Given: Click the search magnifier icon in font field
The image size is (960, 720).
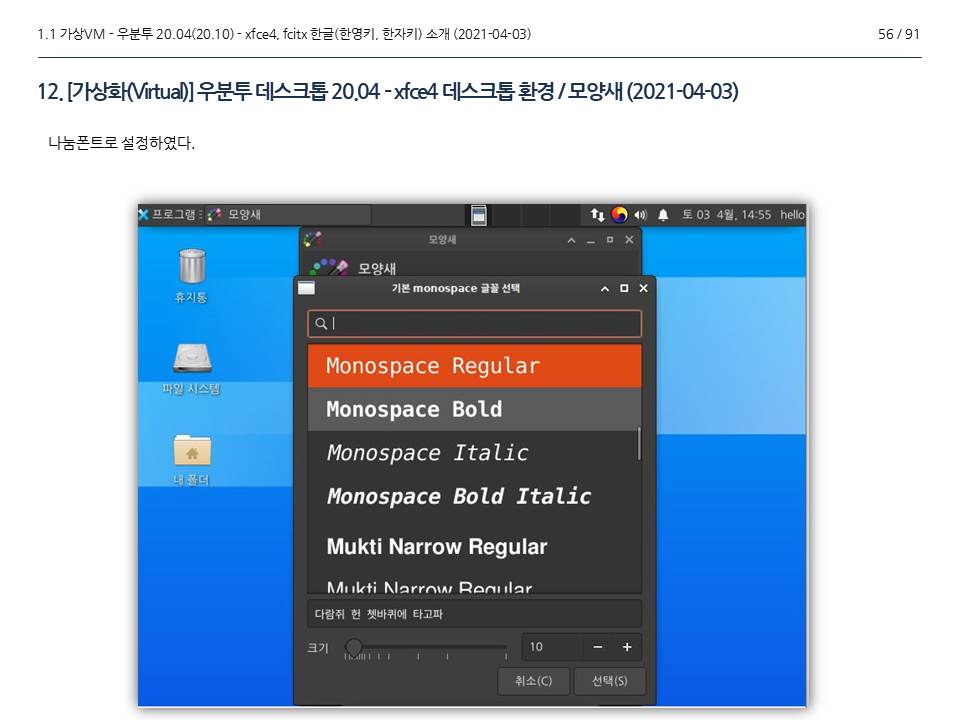Looking at the screenshot, I should click(x=321, y=323).
